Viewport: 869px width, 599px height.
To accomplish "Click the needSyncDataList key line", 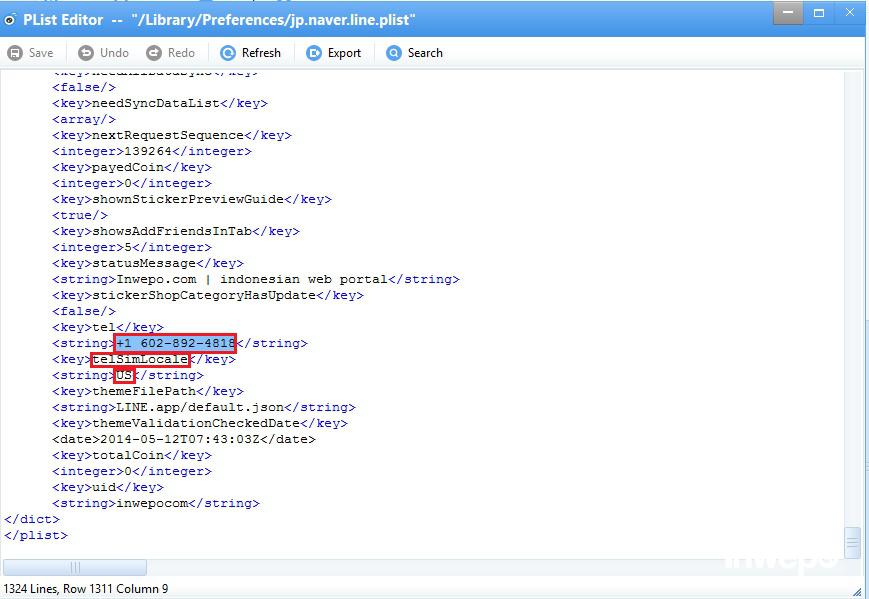I will pyautogui.click(x=160, y=104).
